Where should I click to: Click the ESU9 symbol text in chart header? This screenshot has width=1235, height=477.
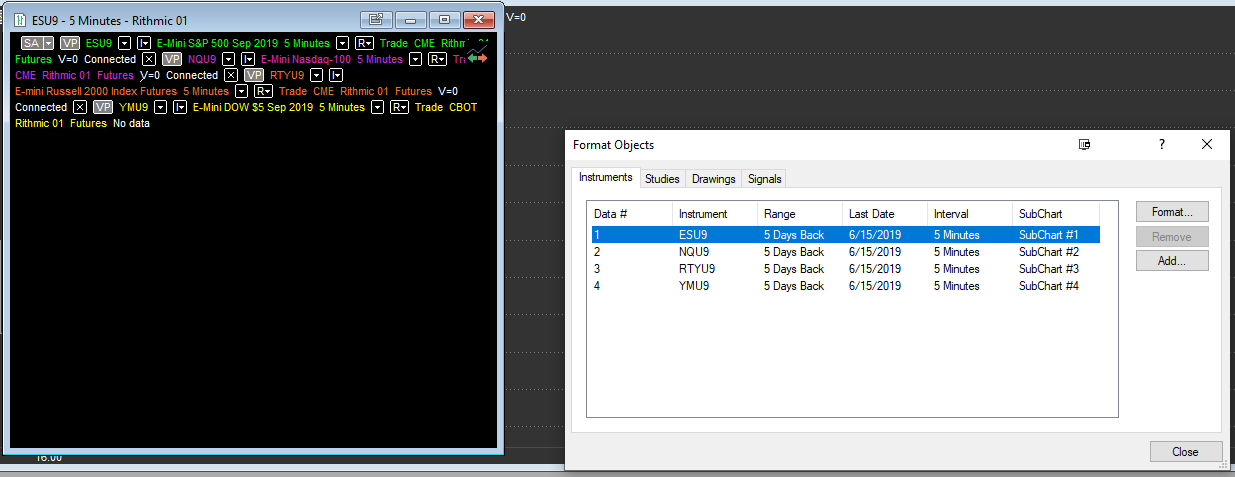click(99, 43)
